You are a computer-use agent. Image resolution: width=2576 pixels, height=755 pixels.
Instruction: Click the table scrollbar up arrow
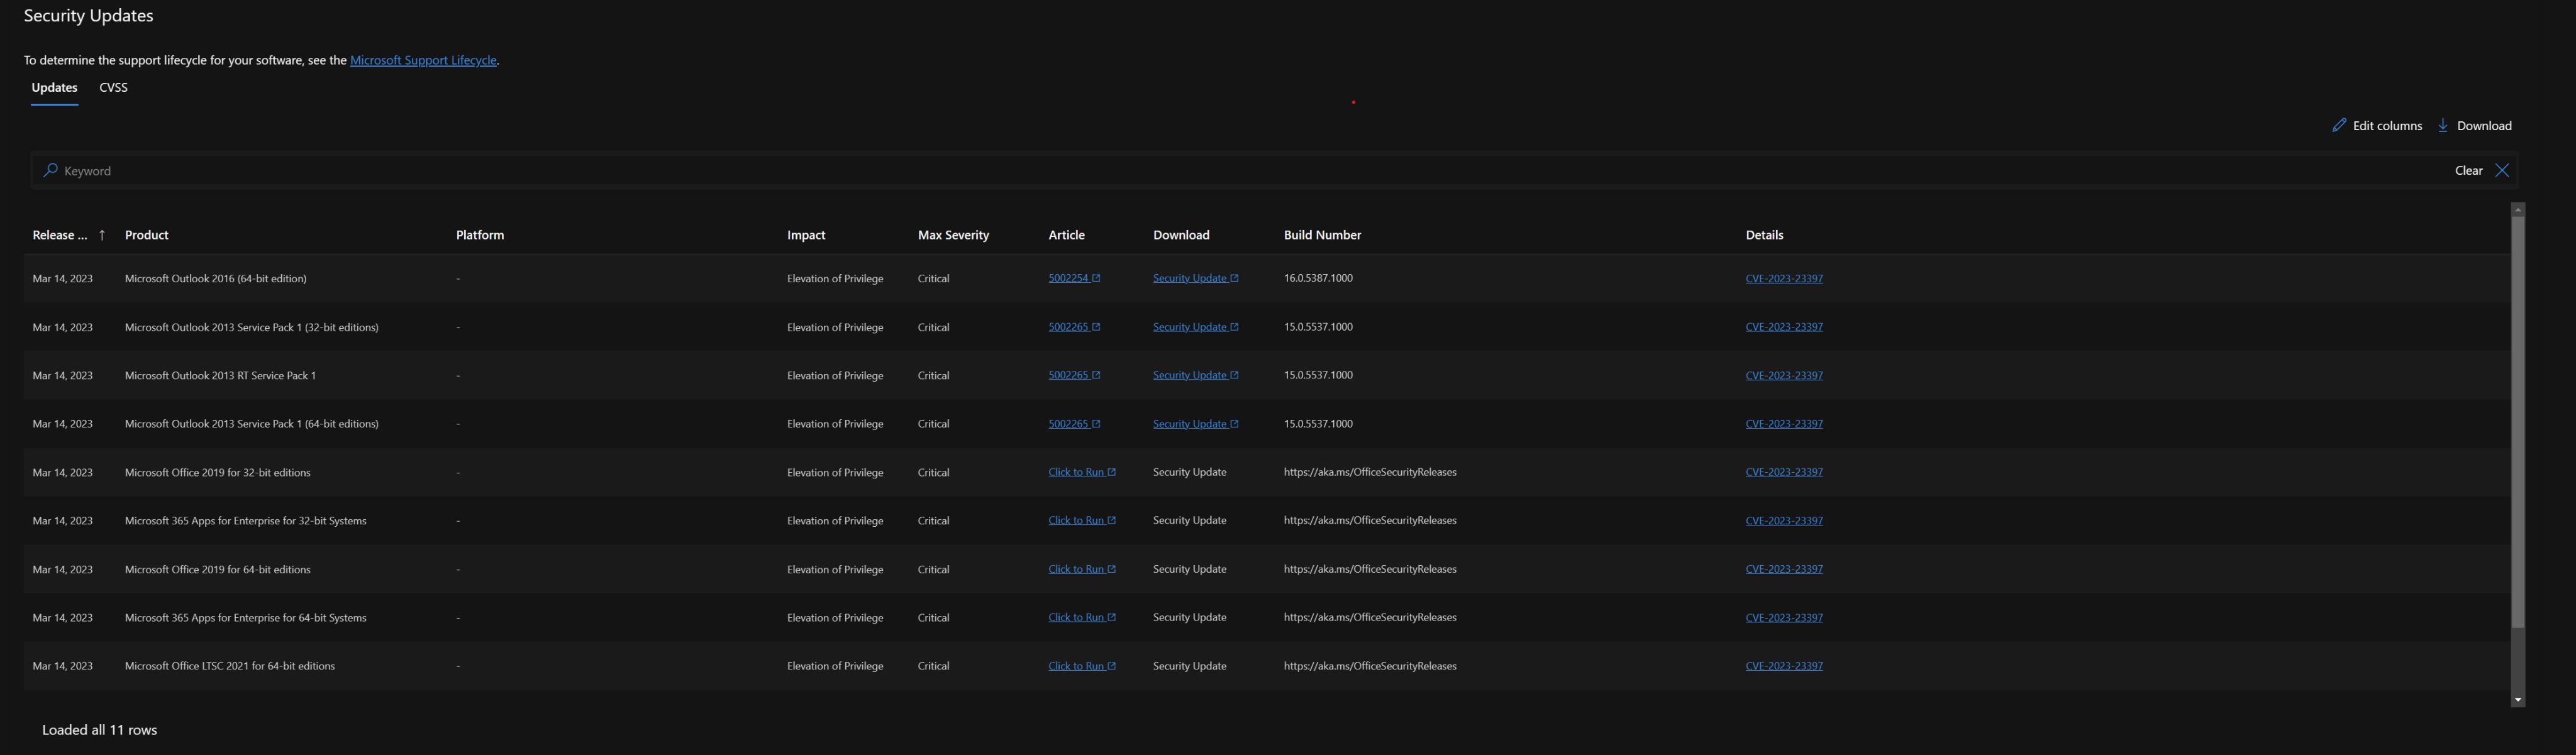coord(2517,209)
